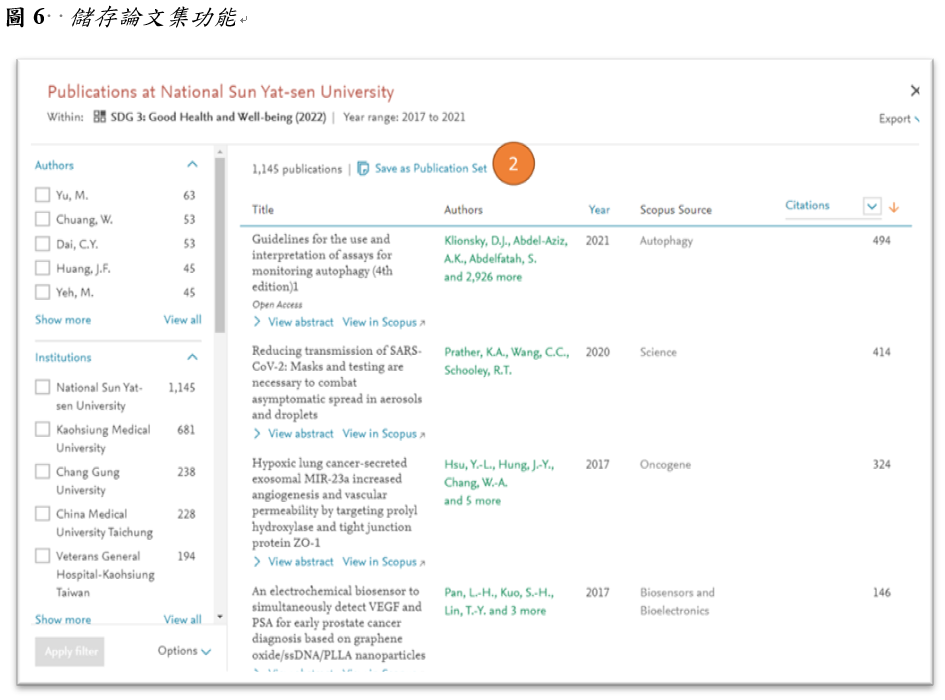
Task: Click author link Hsu, Y.-L.
Action: [469, 464]
